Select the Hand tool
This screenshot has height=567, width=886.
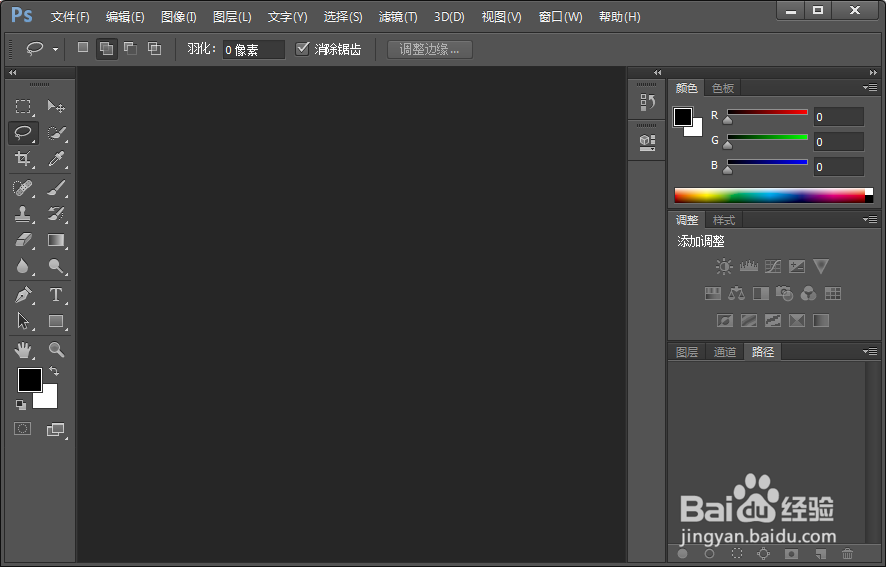23,350
